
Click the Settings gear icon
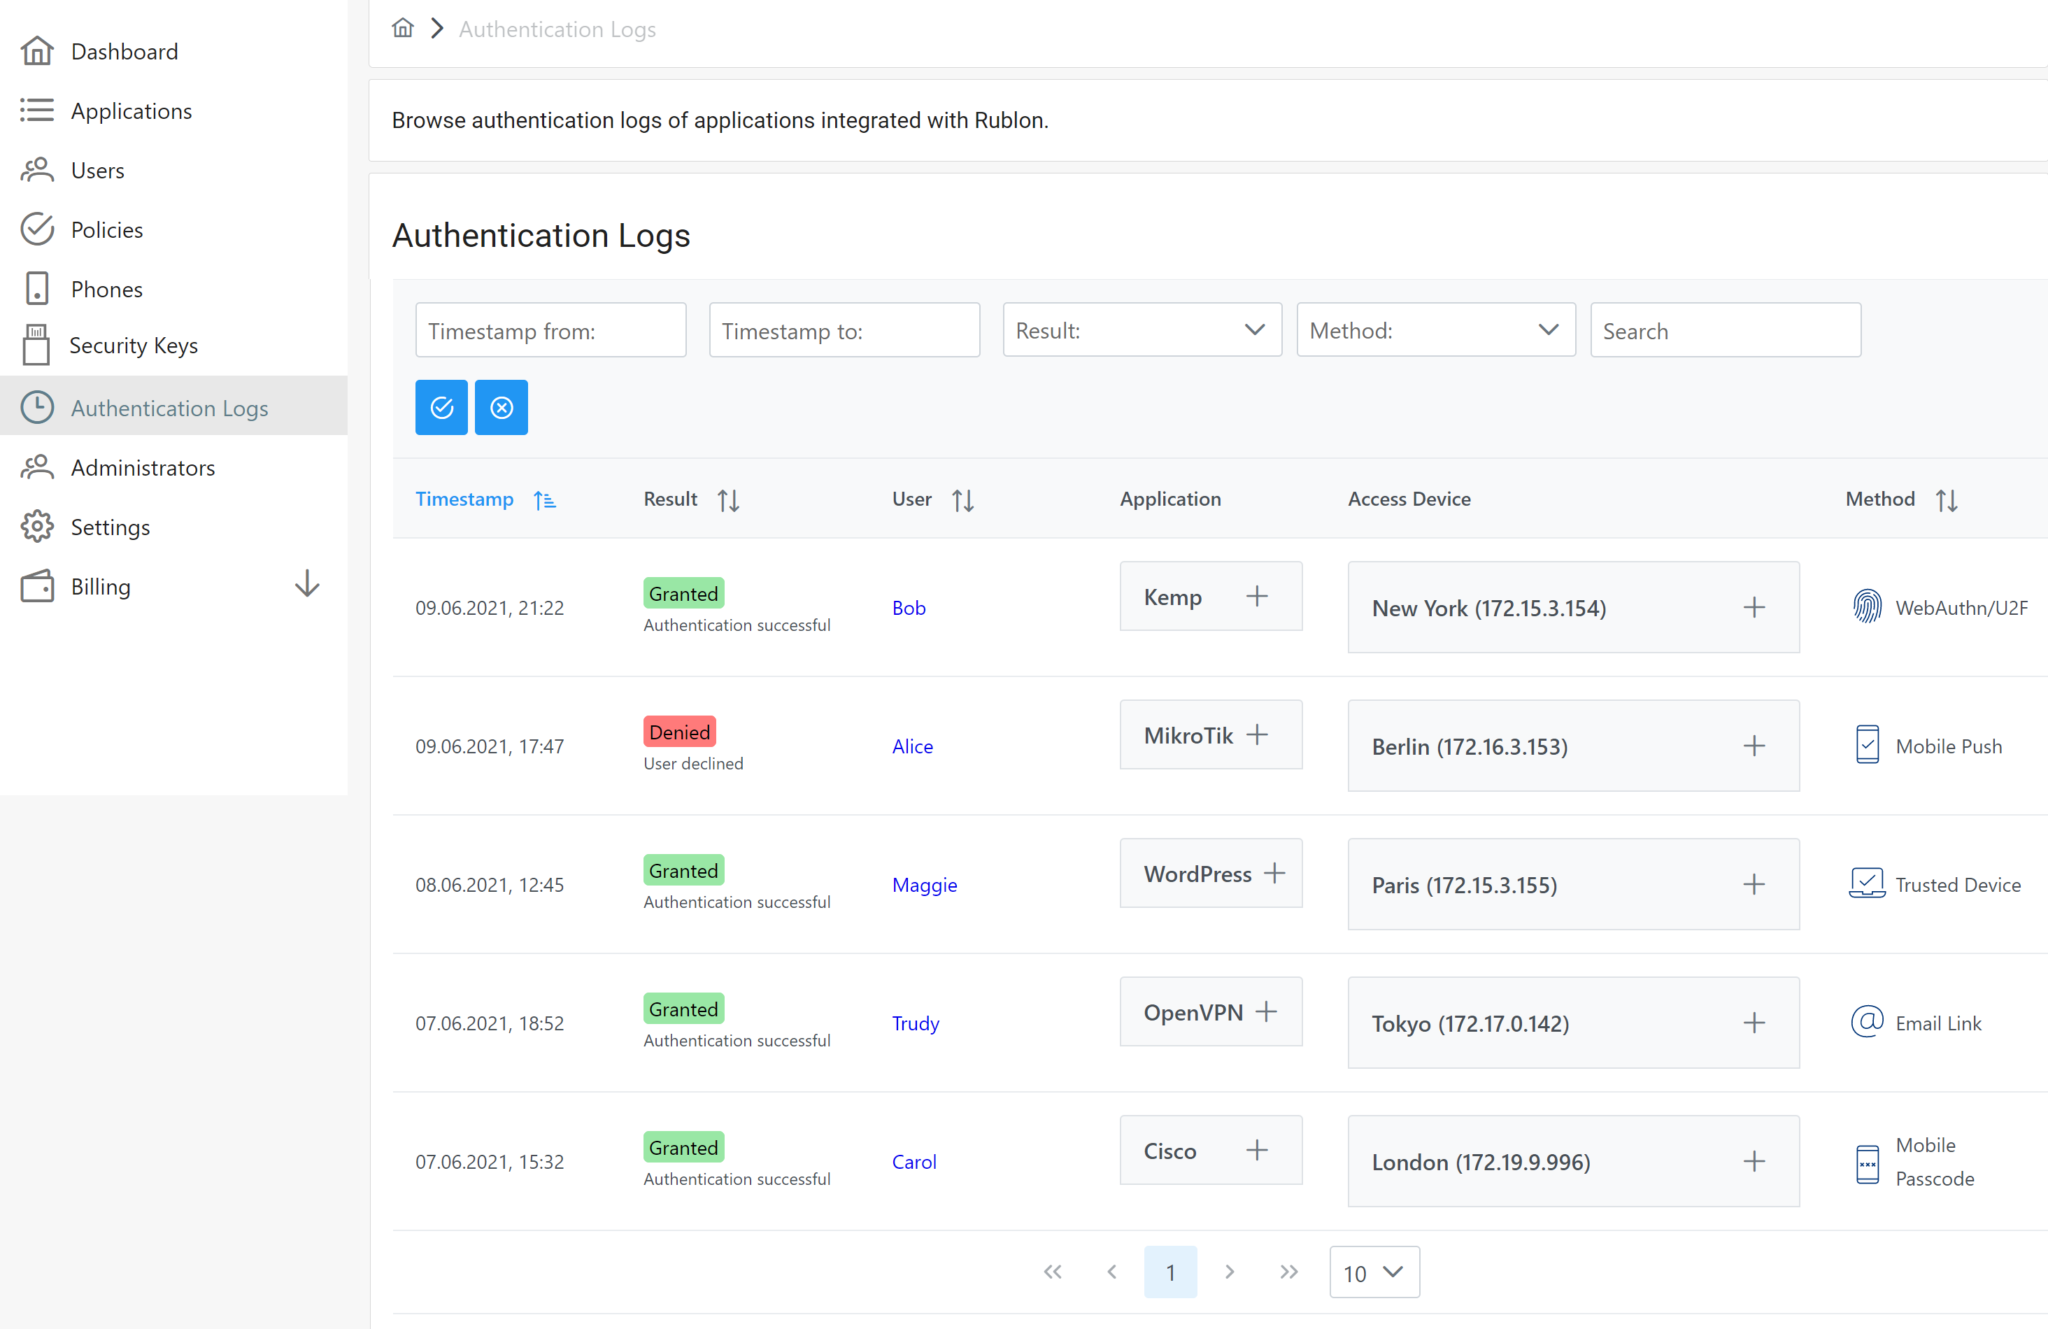37,526
